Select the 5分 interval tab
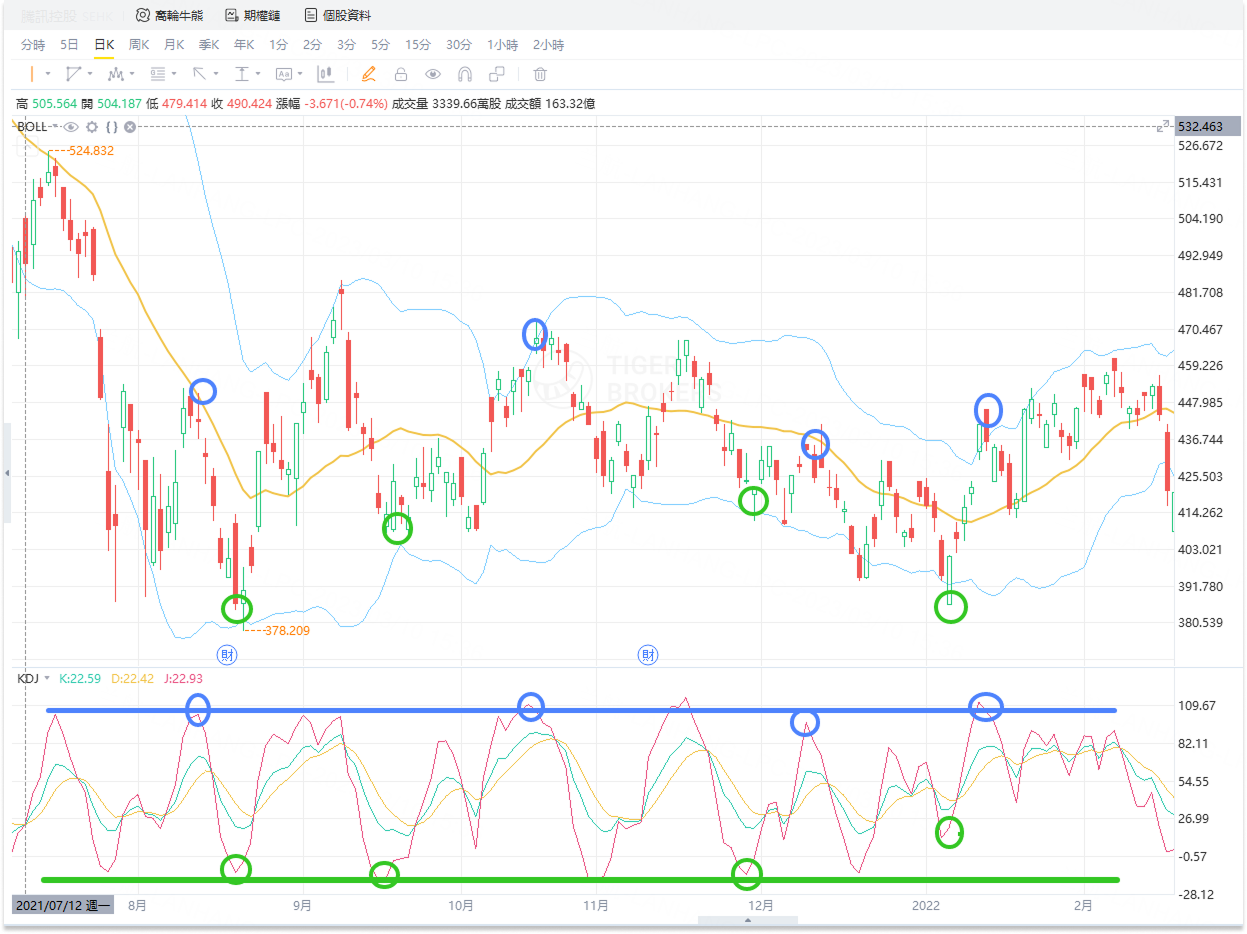Image resolution: width=1247 pixels, height=934 pixels. [x=380, y=45]
